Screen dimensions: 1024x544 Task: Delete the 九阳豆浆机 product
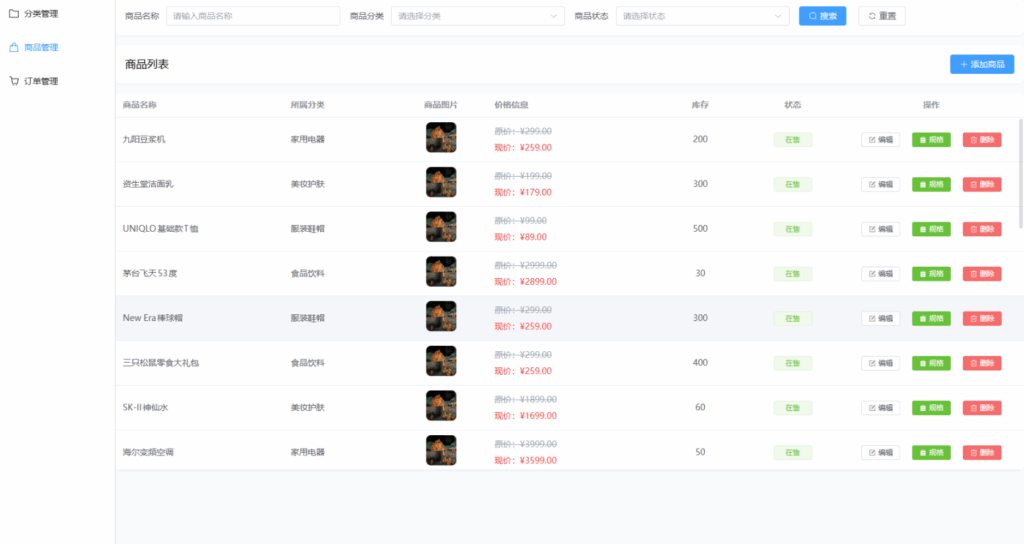click(982, 140)
